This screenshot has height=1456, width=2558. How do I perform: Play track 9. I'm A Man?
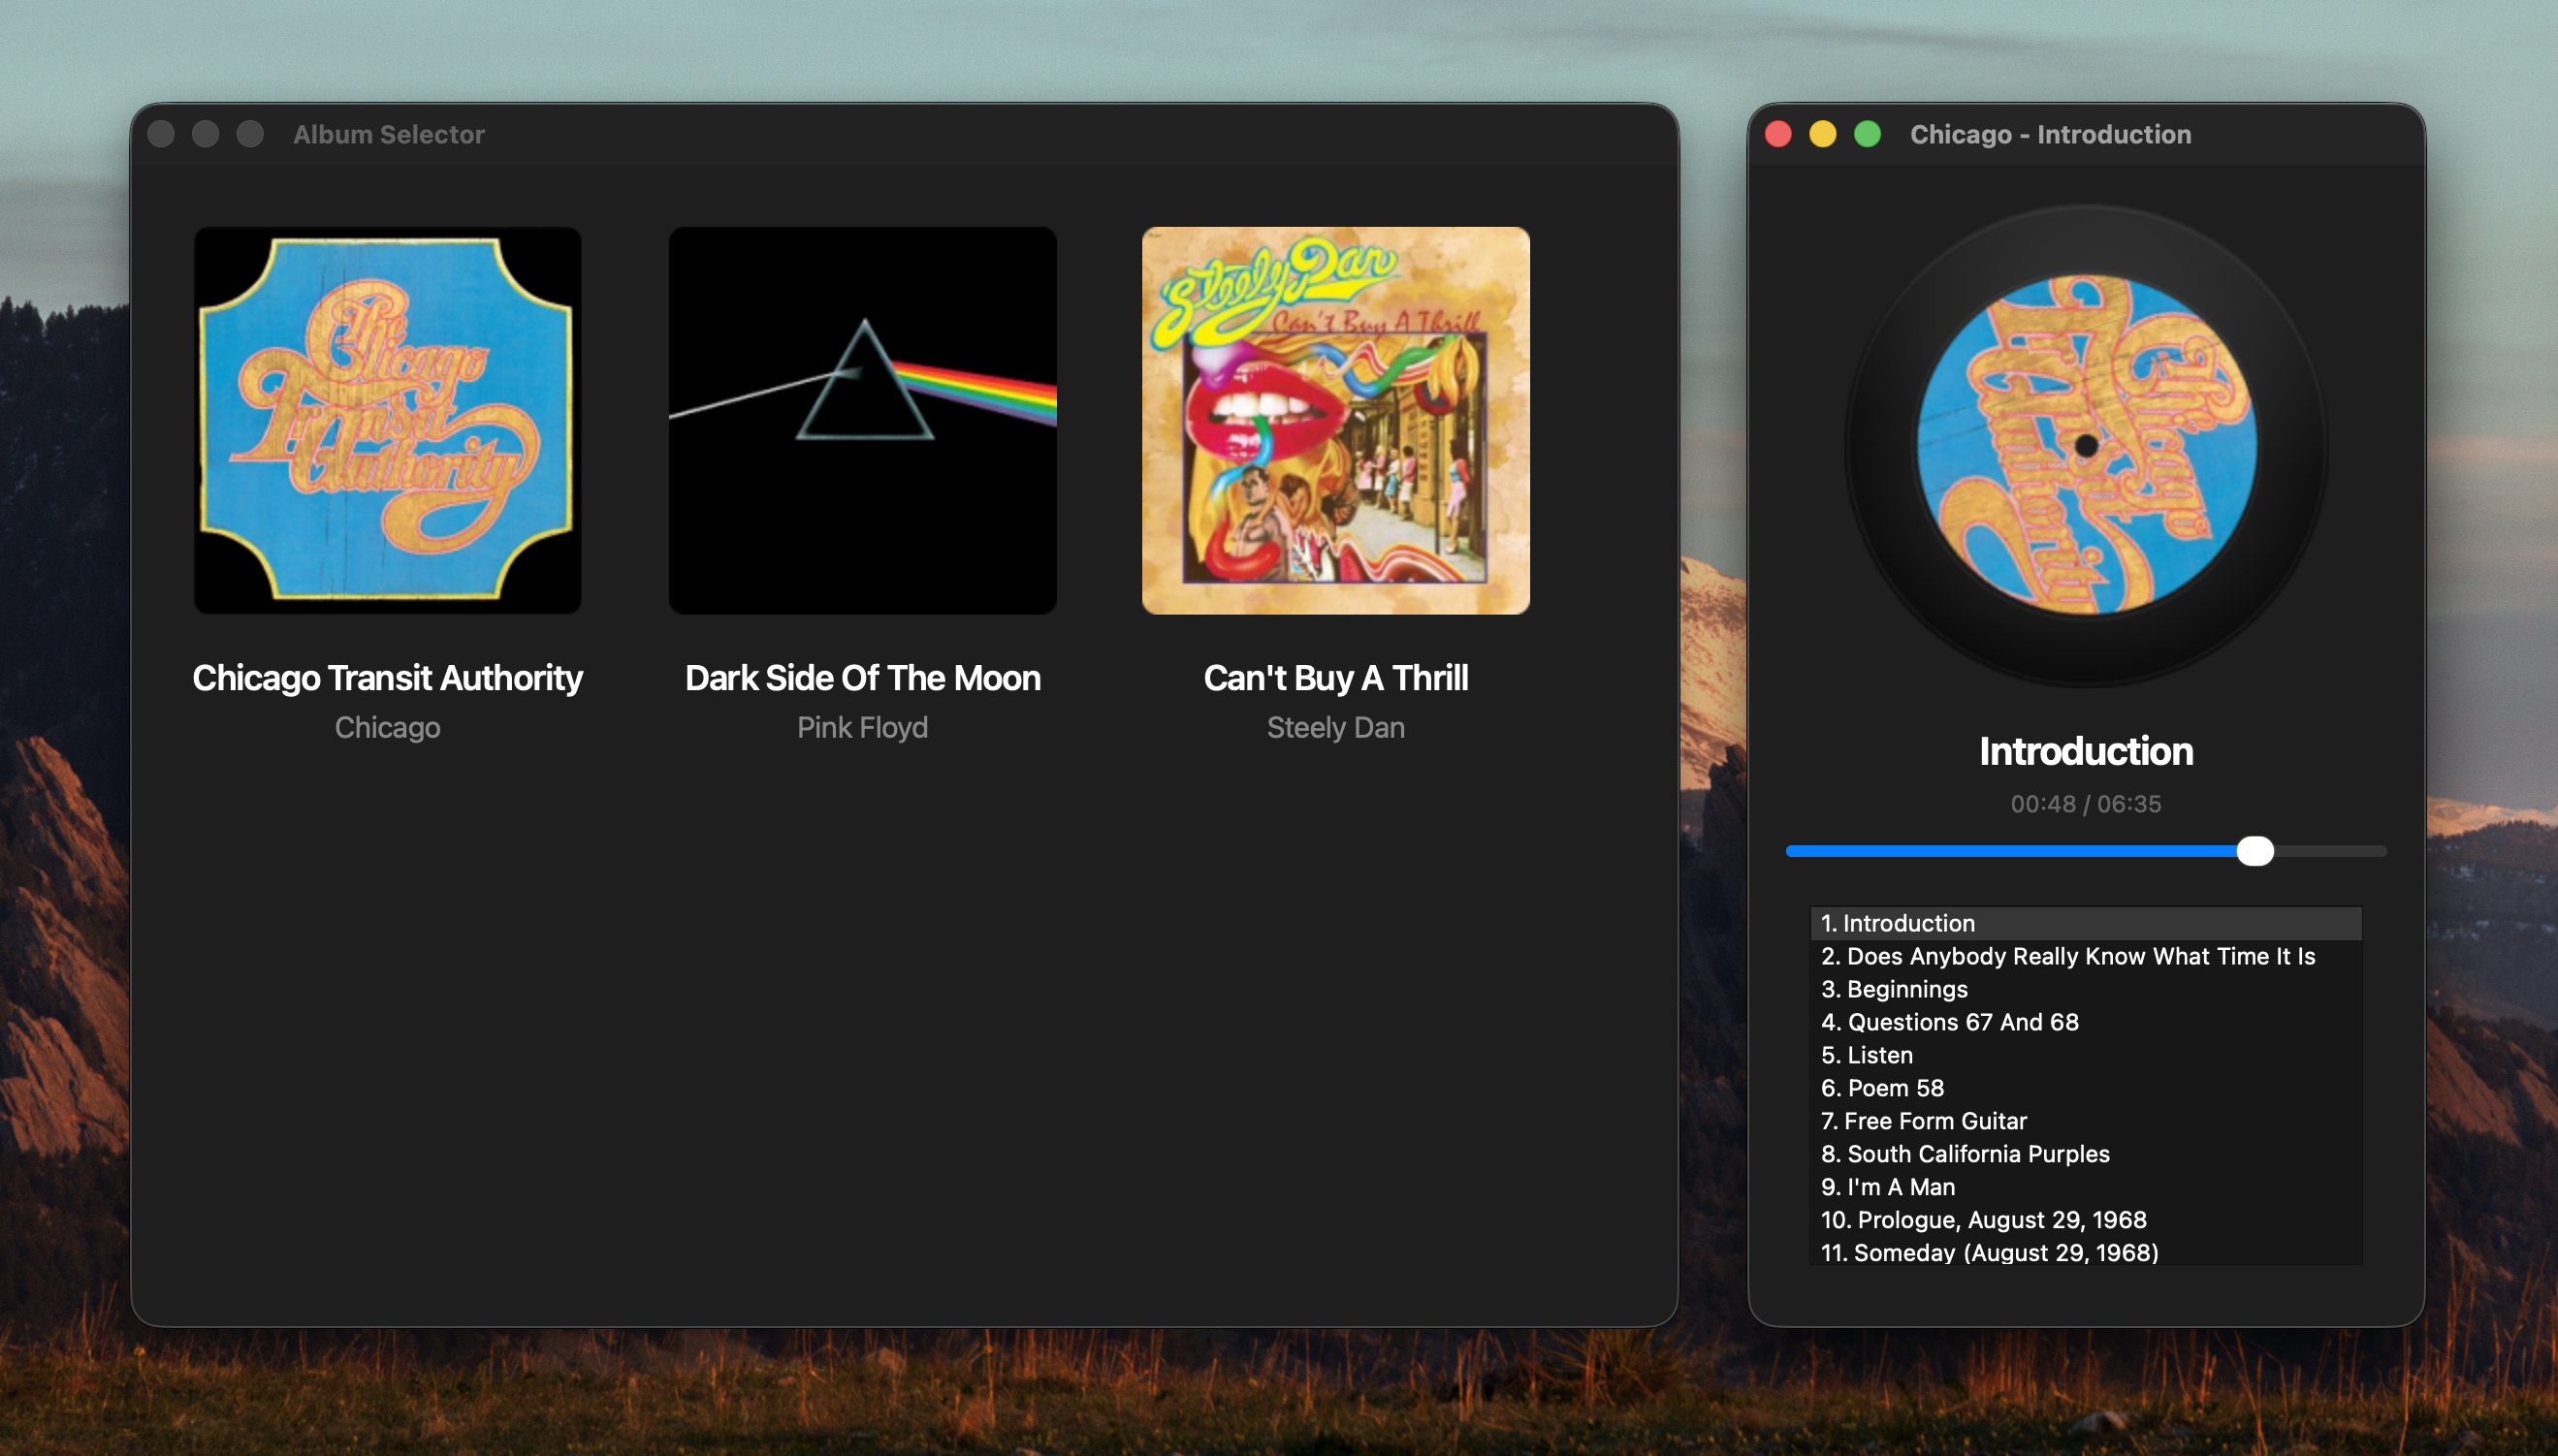click(1887, 1187)
